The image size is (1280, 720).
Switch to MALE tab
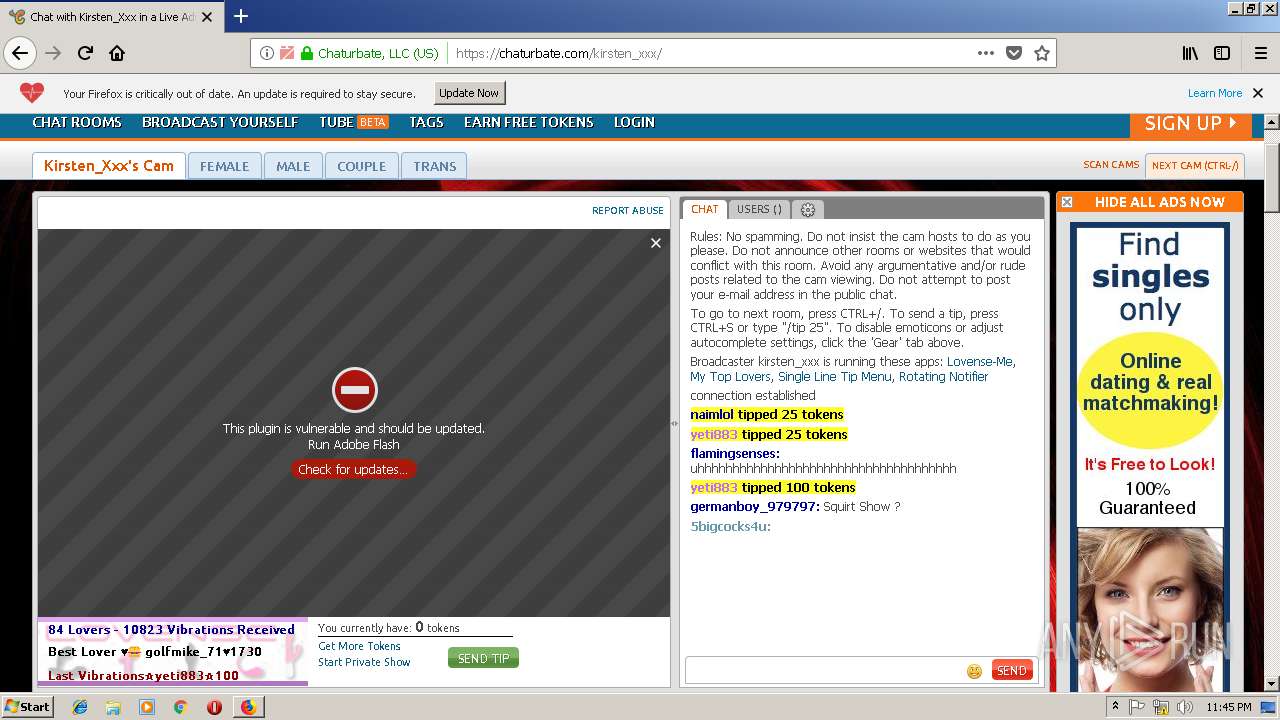point(293,166)
